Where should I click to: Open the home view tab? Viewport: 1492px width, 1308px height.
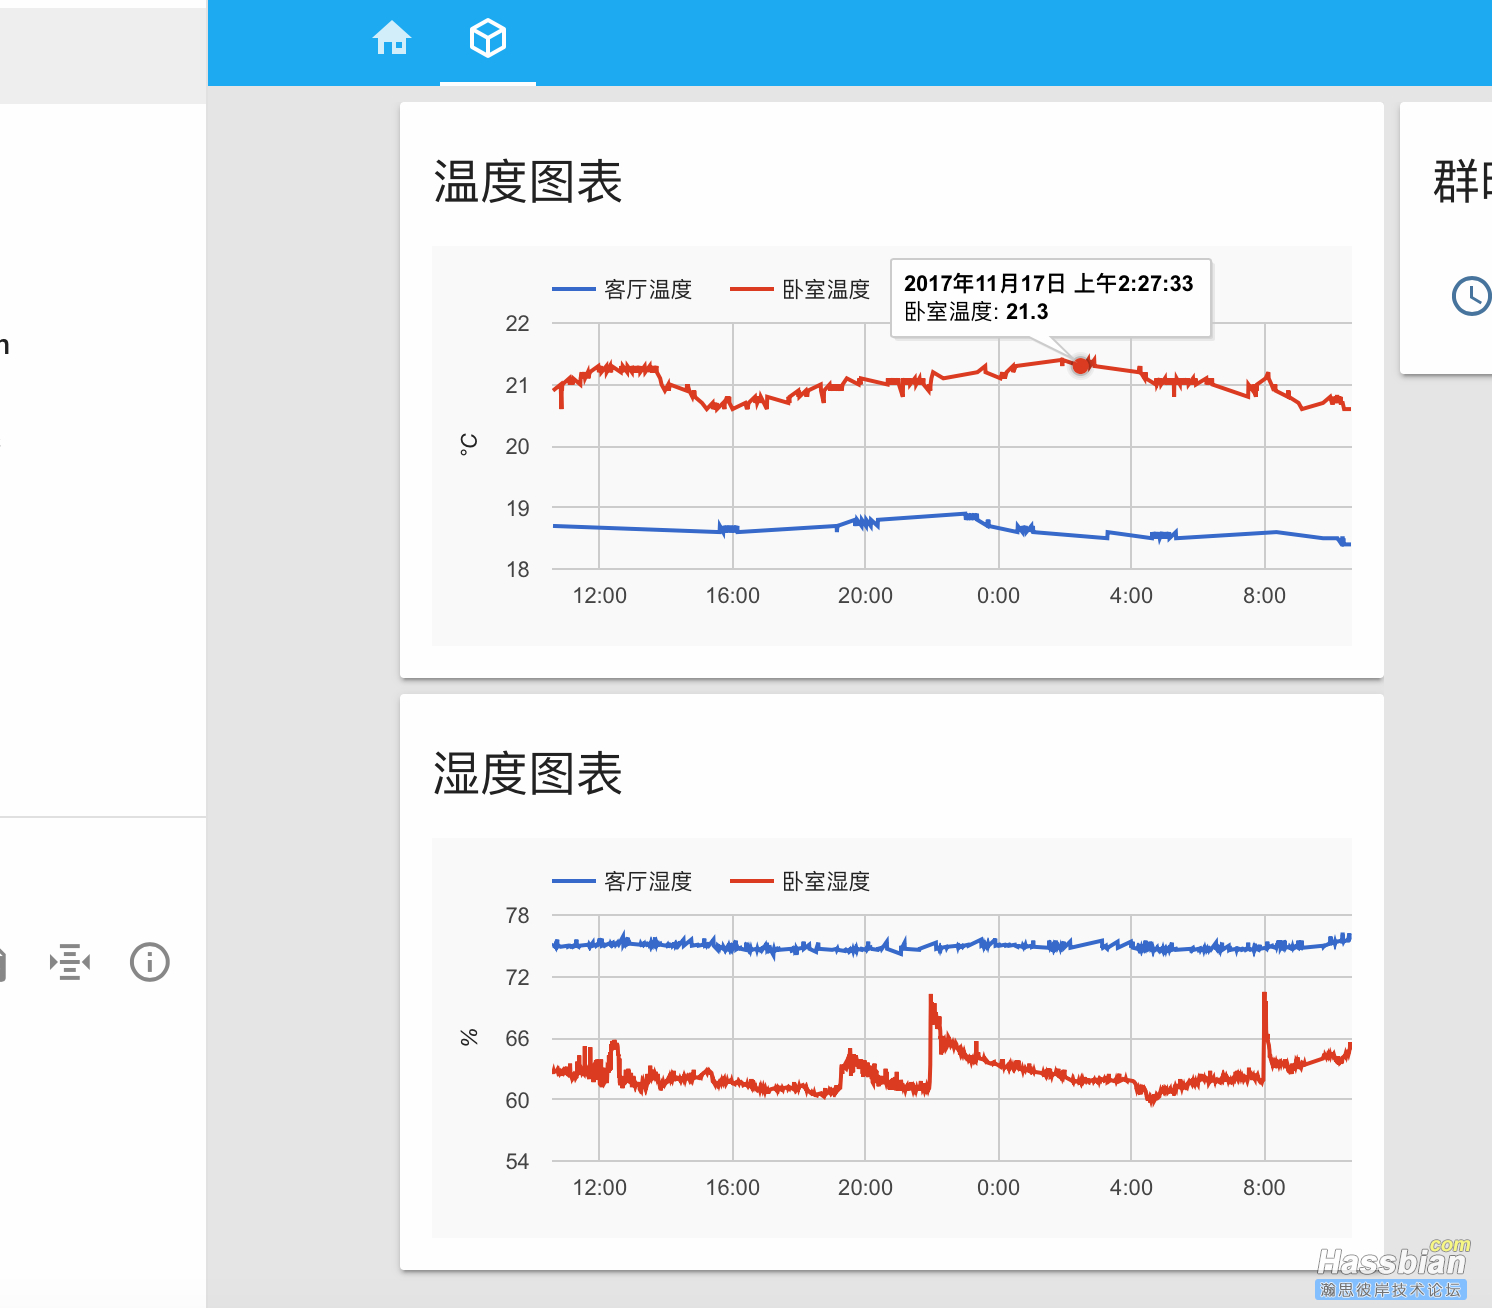coord(392,39)
